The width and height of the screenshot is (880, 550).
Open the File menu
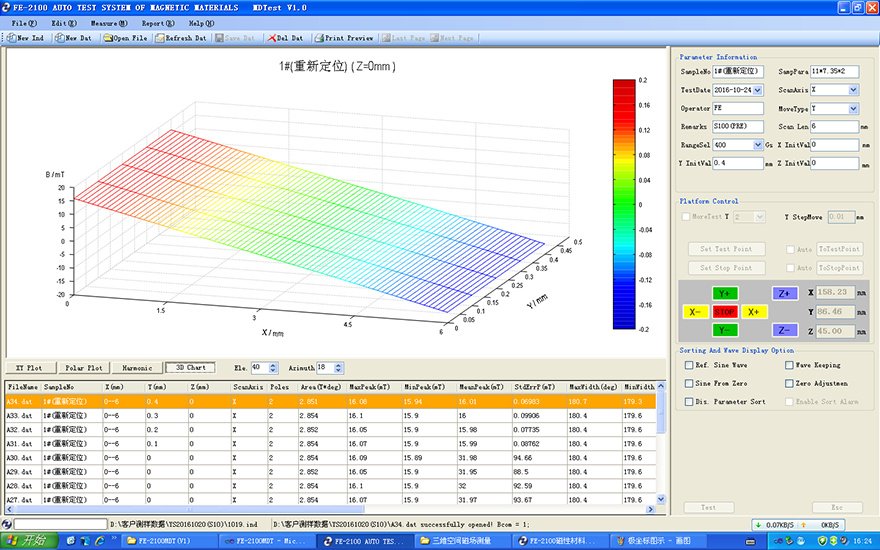(24, 24)
